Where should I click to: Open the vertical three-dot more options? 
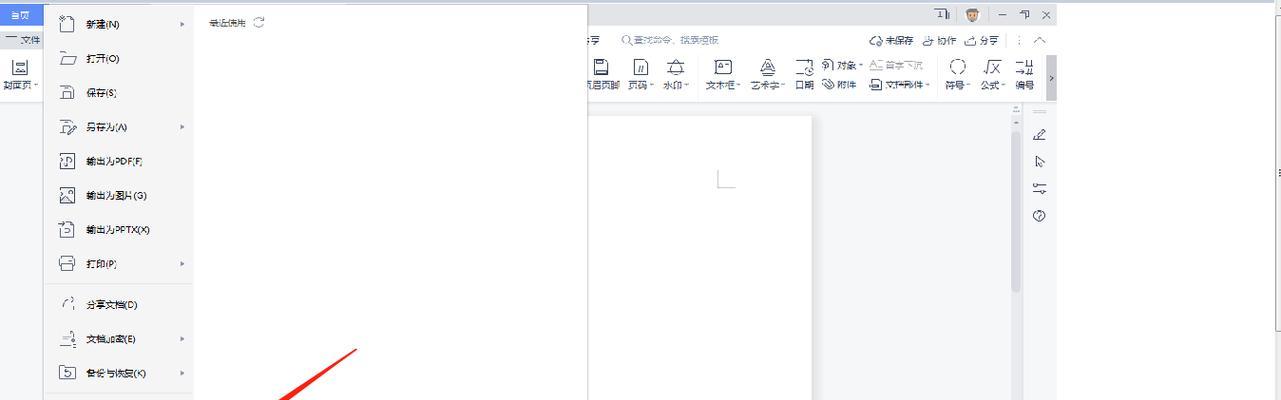pyautogui.click(x=1019, y=40)
